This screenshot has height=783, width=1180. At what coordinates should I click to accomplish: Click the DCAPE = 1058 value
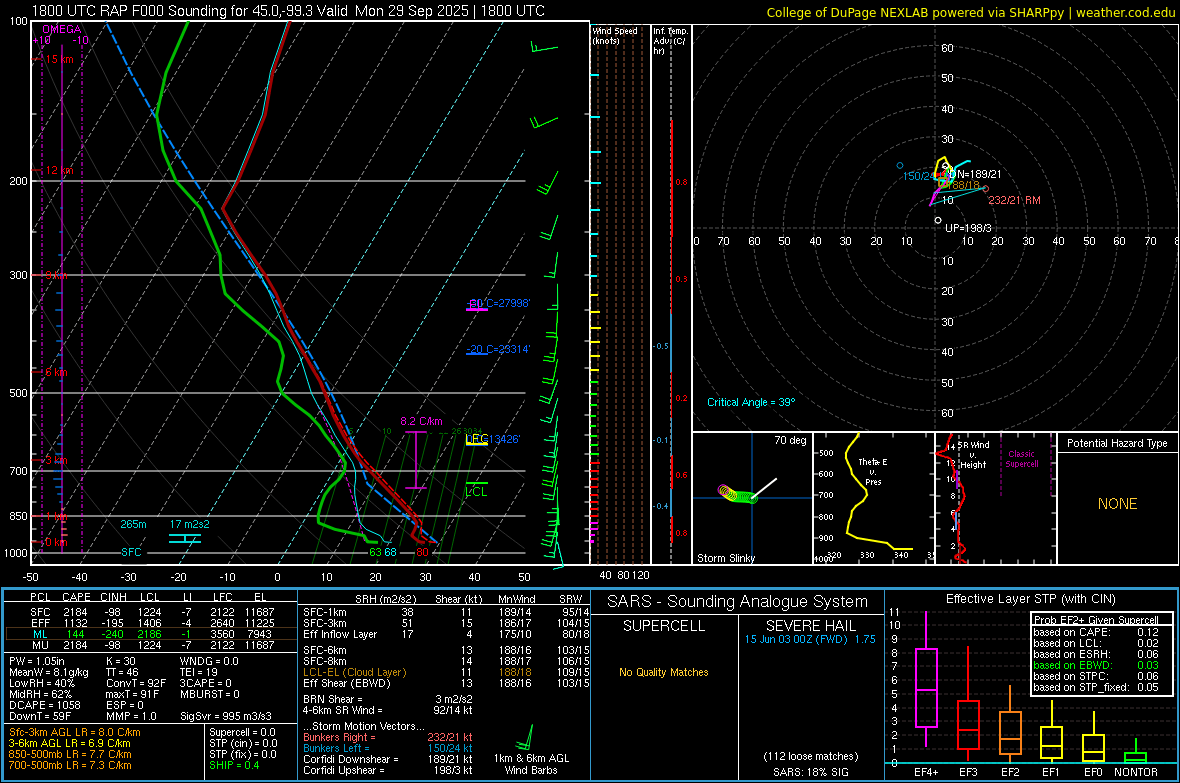[x=45, y=705]
